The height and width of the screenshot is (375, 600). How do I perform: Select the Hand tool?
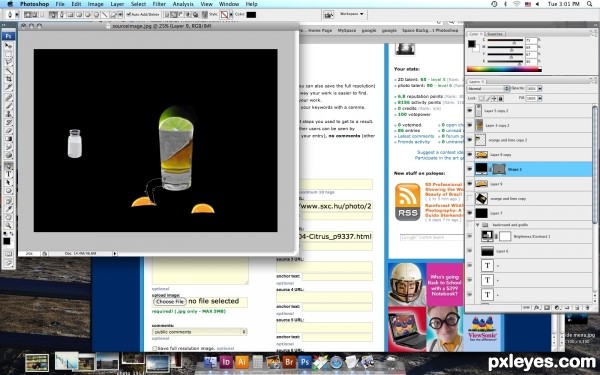[8, 217]
